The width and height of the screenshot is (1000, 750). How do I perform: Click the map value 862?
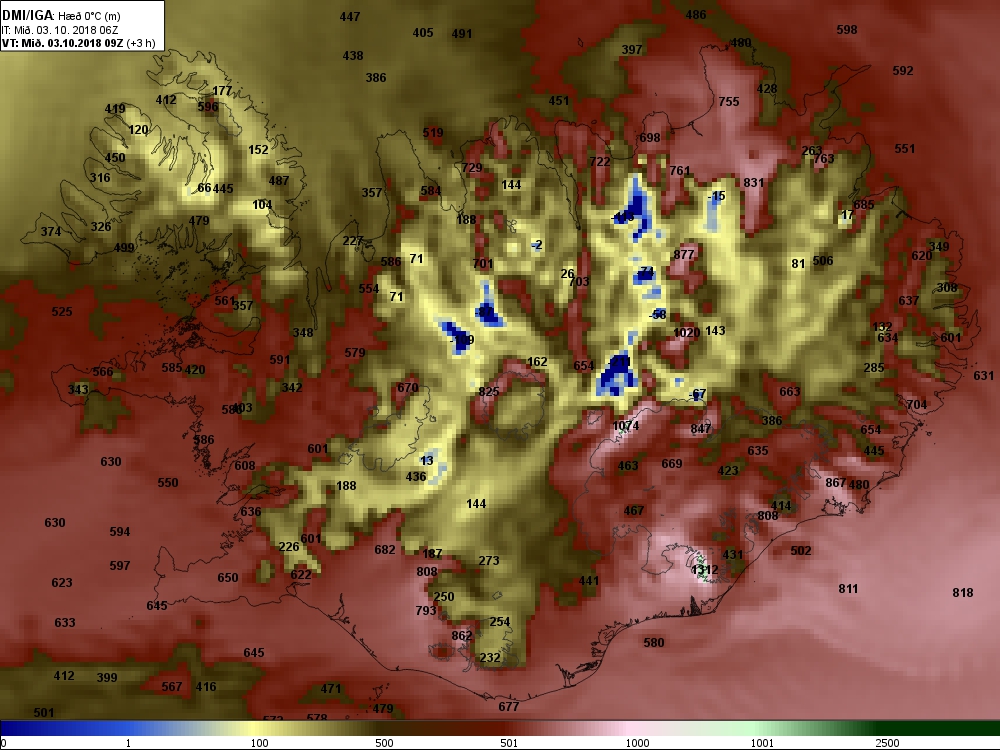tap(462, 635)
